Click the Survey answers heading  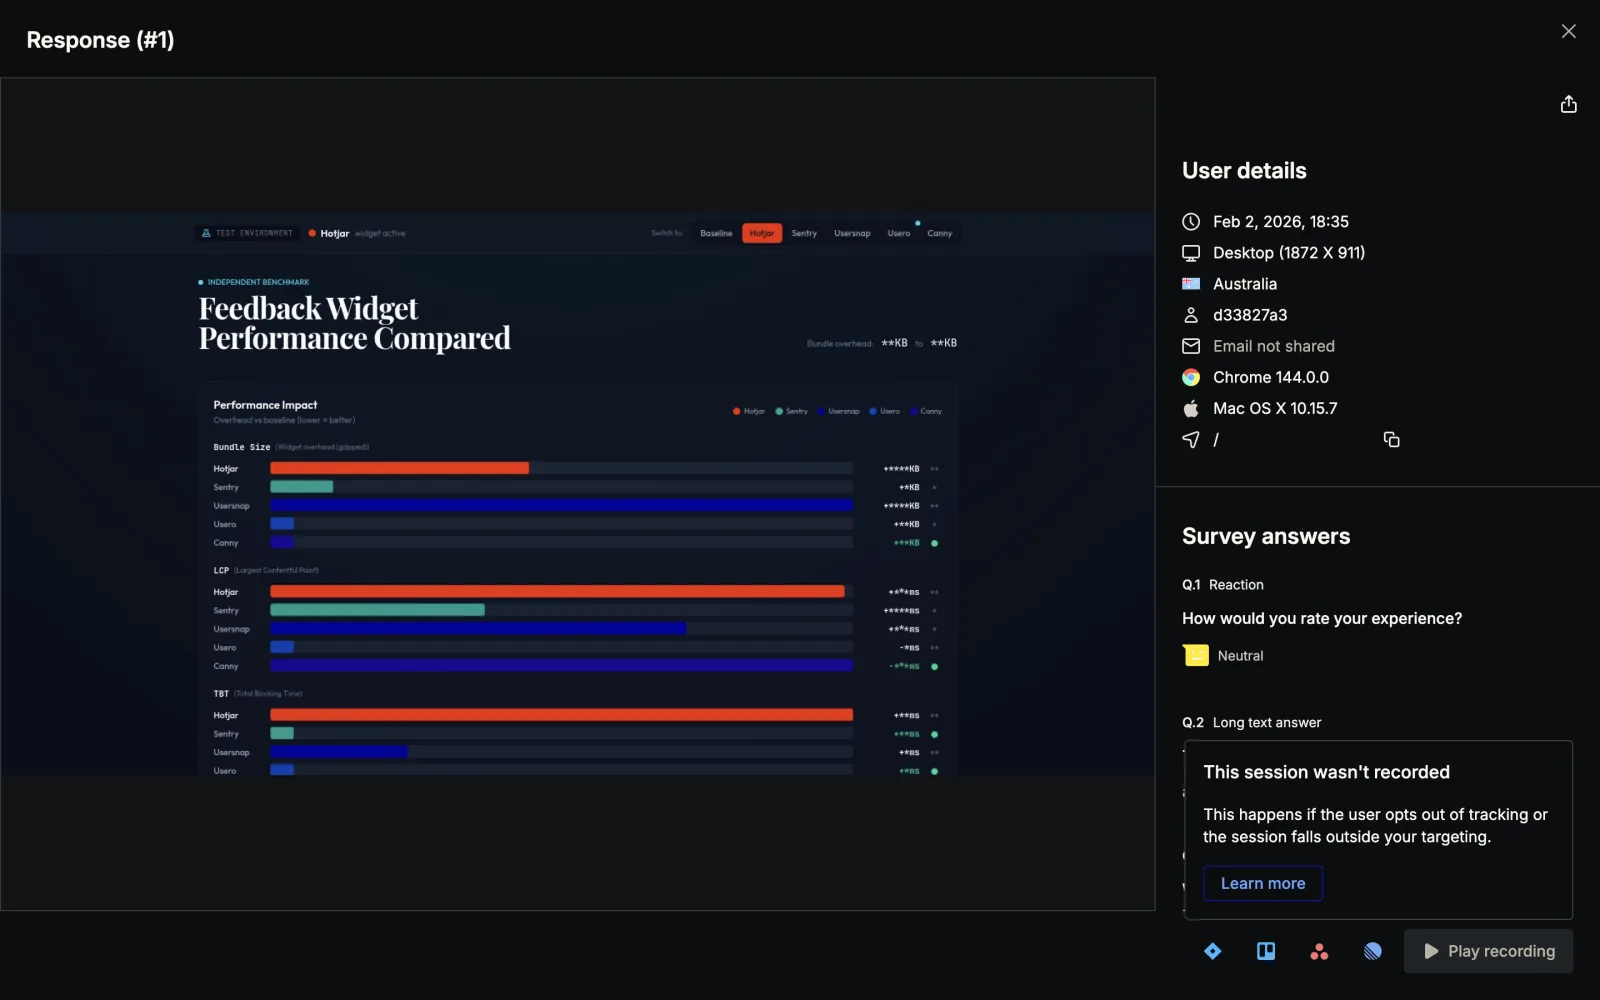tap(1266, 536)
